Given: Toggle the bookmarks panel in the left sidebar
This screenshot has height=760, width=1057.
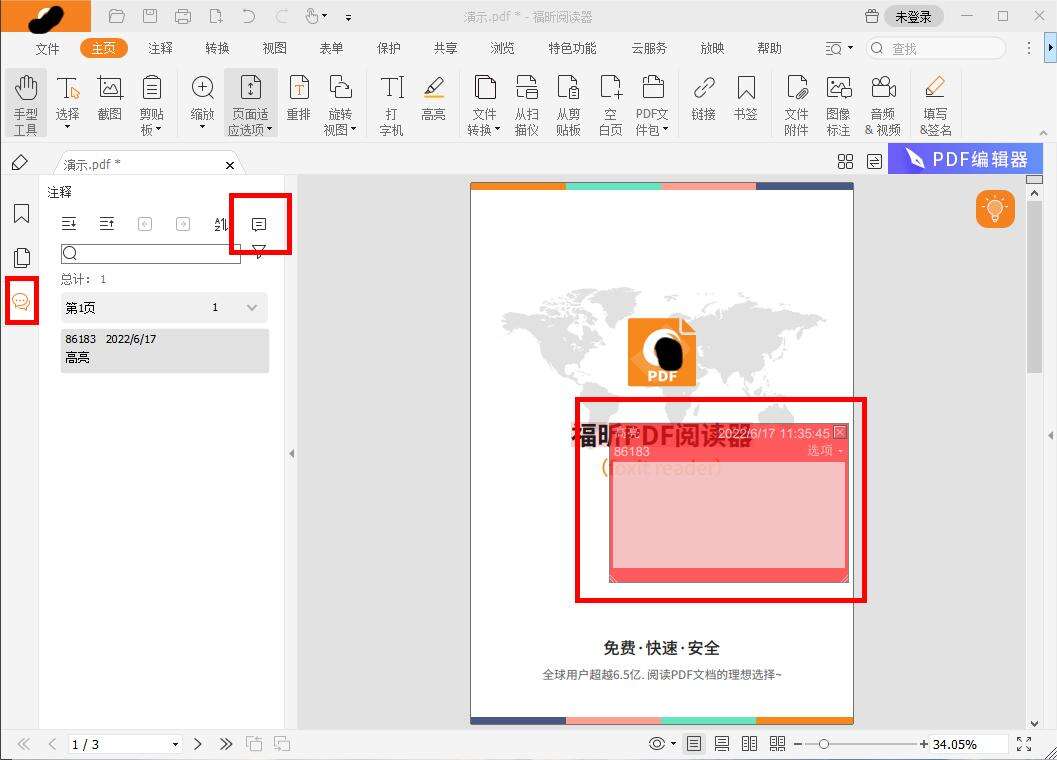Looking at the screenshot, I should point(22,213).
